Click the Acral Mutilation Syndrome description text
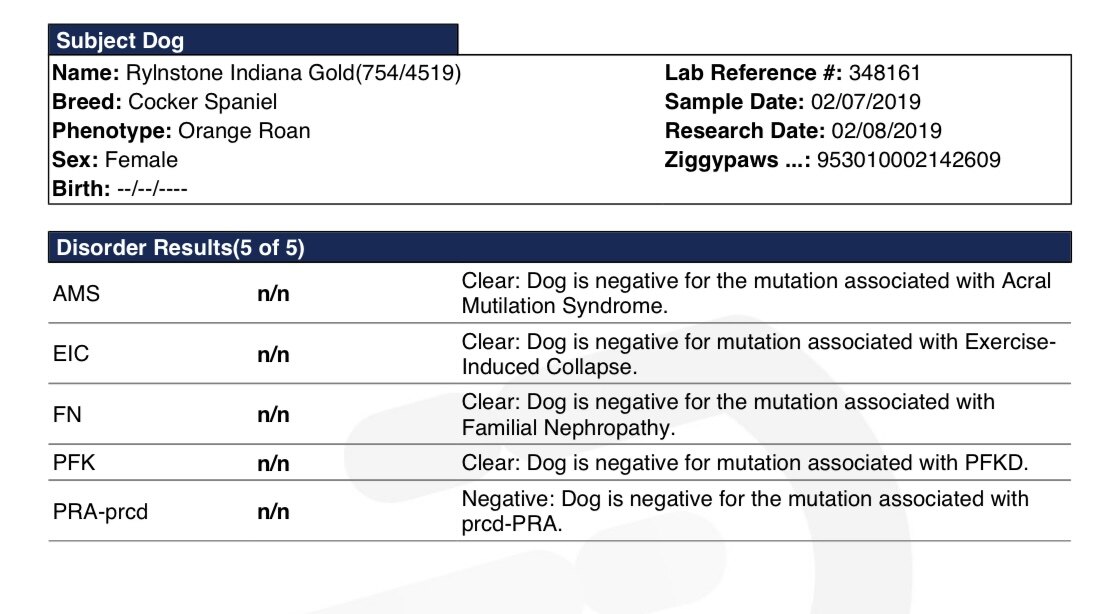Viewport: 1117px width, 614px height. tap(756, 293)
